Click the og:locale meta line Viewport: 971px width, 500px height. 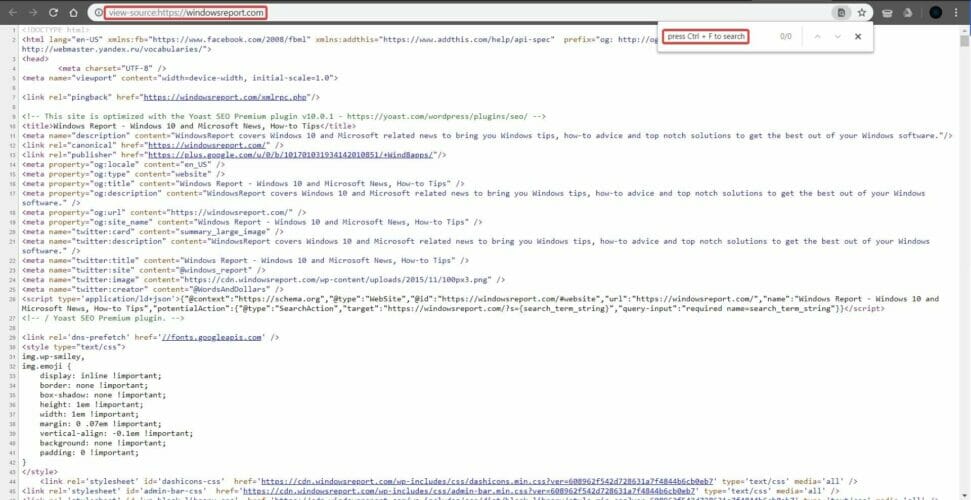tap(123, 164)
